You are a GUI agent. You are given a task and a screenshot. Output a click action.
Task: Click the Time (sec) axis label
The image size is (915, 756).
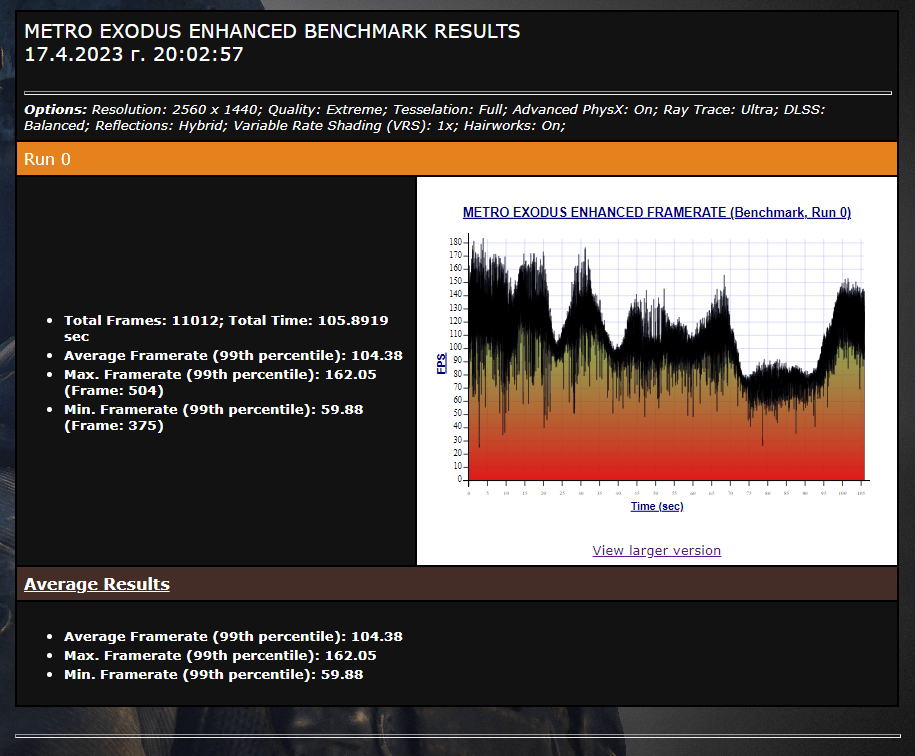coord(656,506)
